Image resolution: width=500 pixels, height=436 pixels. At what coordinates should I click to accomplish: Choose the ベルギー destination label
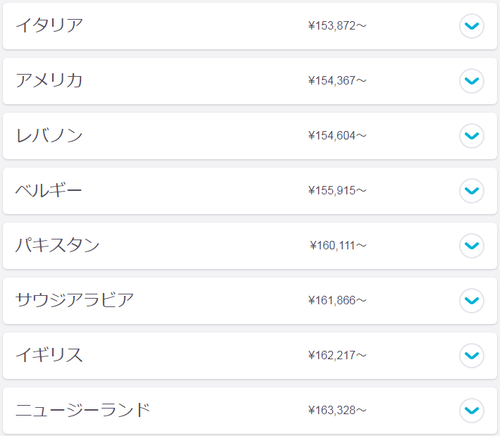pos(49,190)
